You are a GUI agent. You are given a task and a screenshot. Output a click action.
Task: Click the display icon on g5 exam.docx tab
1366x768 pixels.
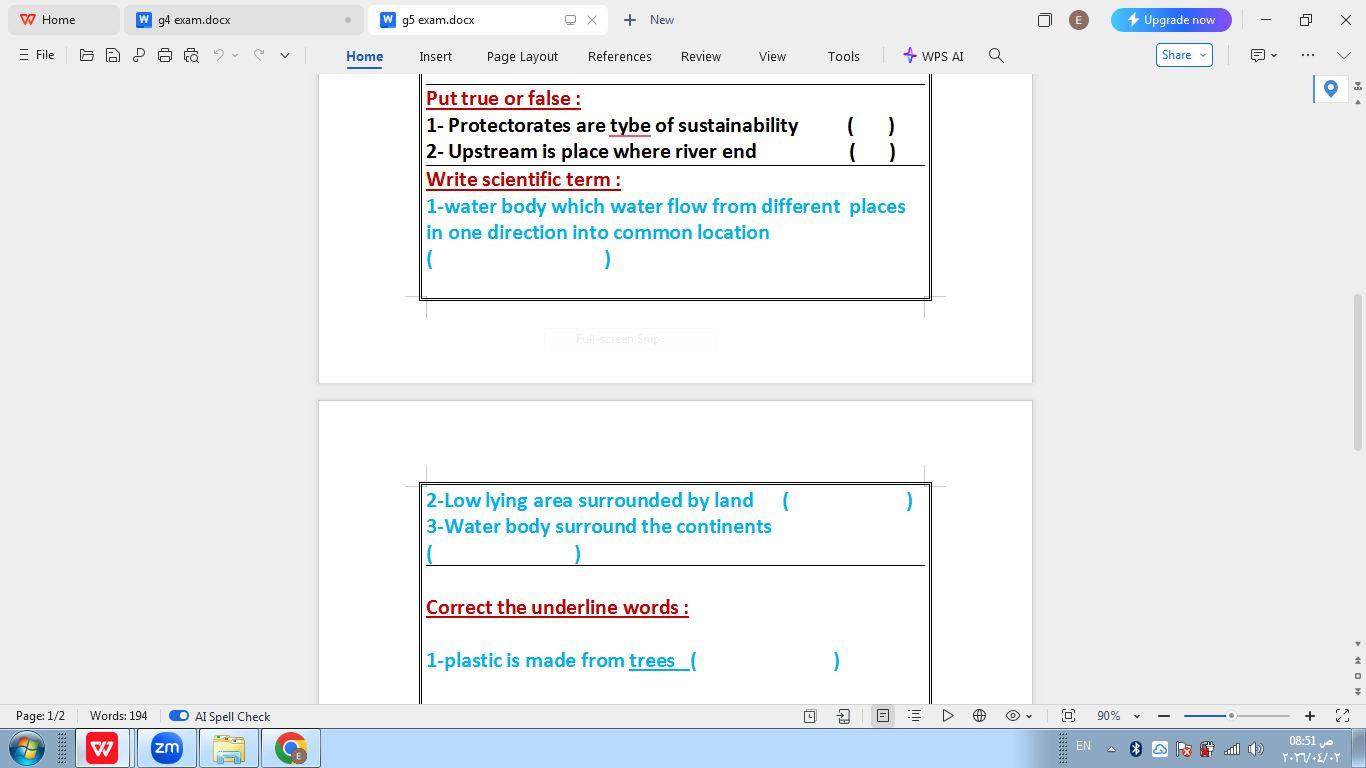tap(570, 20)
